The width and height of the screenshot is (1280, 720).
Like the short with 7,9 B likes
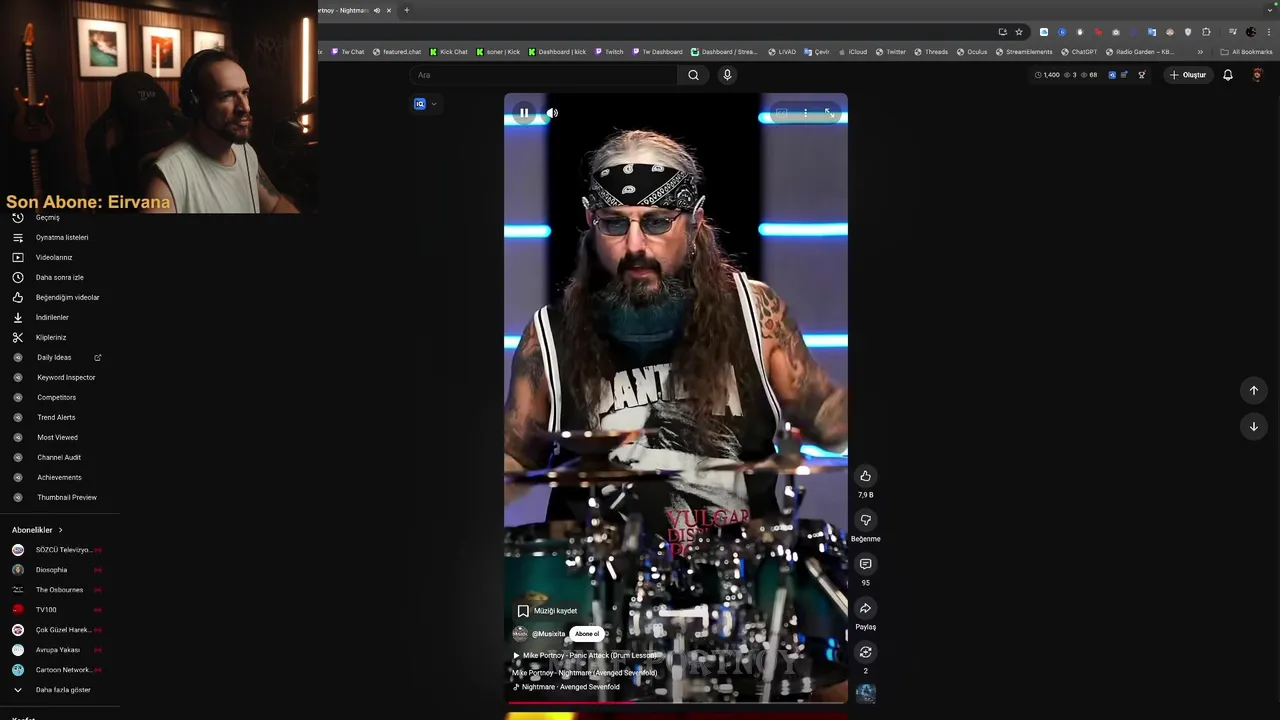pos(865,476)
